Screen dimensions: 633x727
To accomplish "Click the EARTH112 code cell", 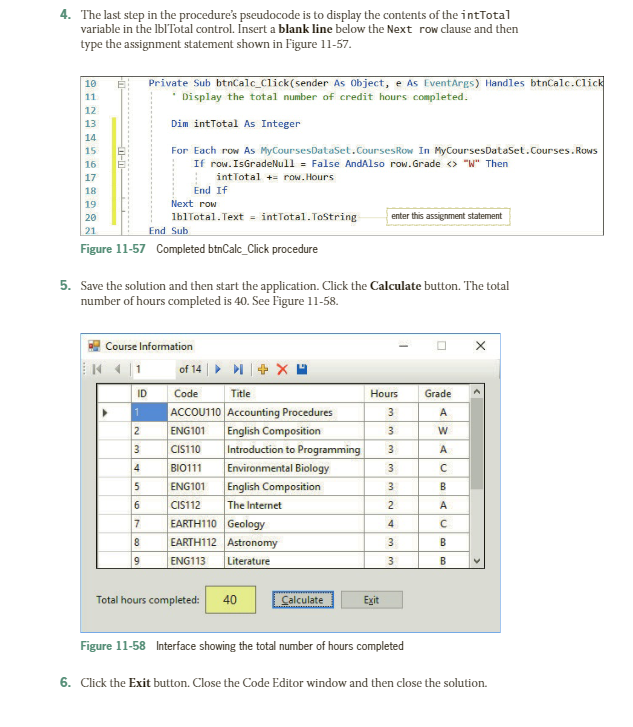I will coord(196,542).
